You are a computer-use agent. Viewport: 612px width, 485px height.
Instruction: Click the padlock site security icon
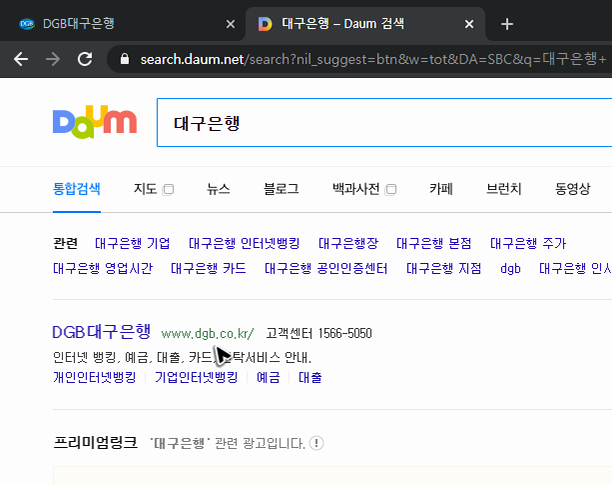pos(125,59)
